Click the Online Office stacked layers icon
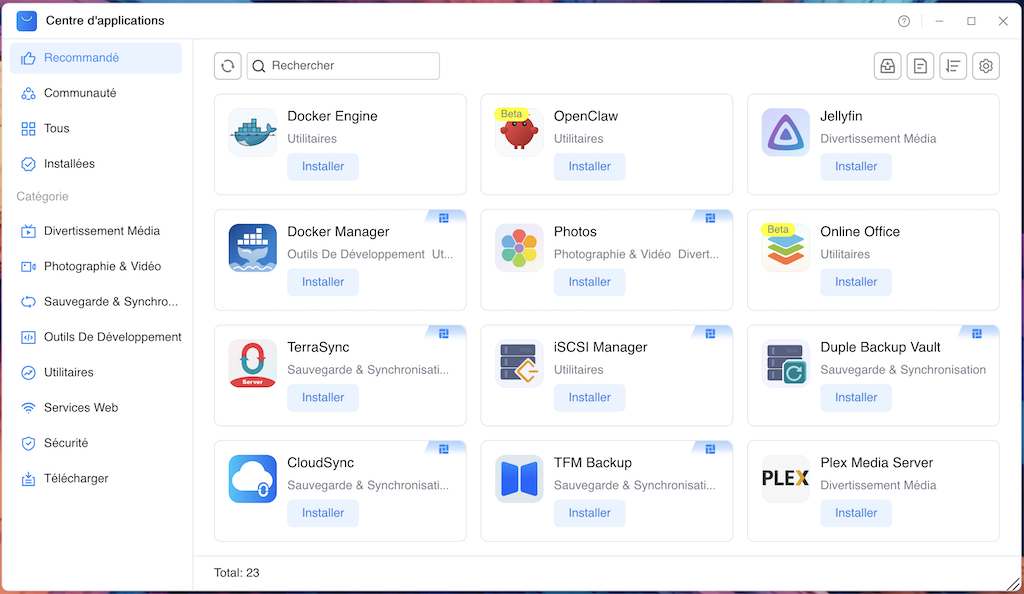 [786, 248]
